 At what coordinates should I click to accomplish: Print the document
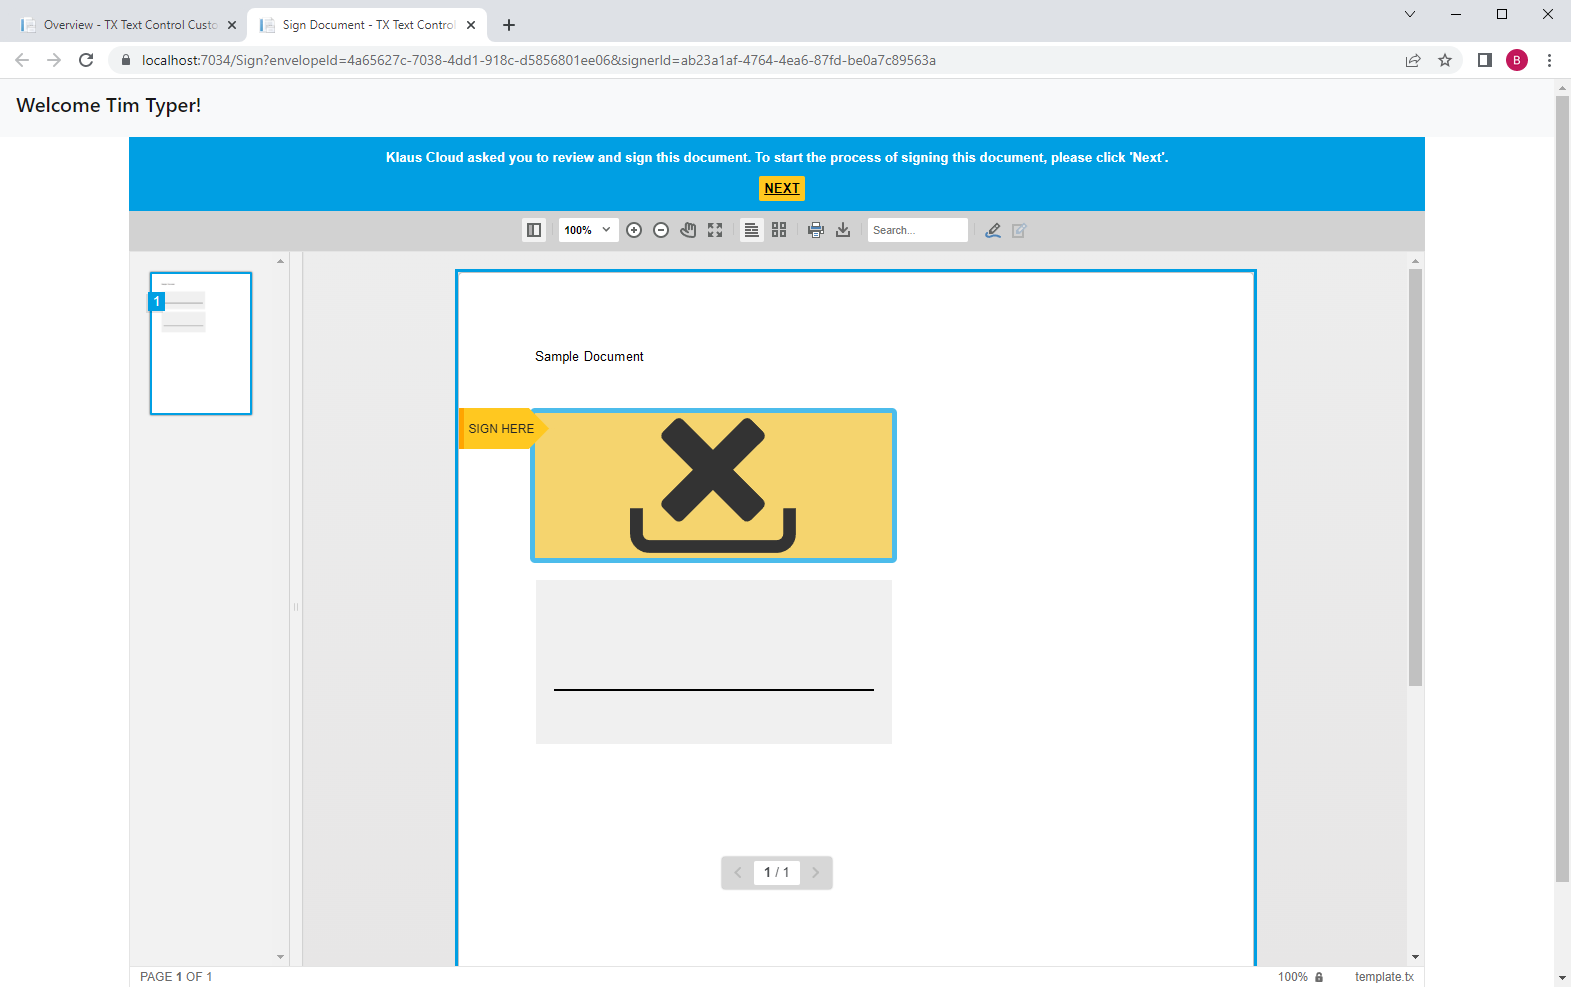[816, 230]
